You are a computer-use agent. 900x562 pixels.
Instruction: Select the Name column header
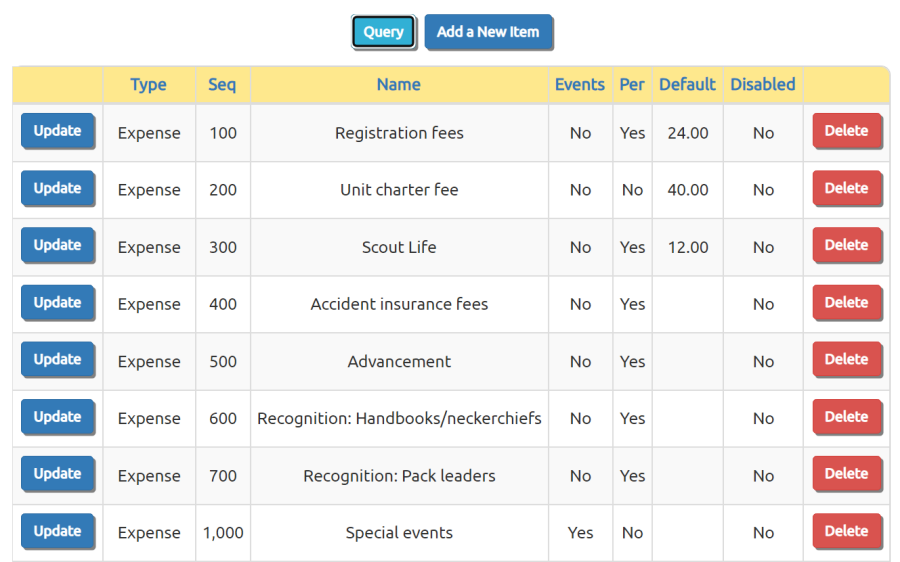pos(399,85)
